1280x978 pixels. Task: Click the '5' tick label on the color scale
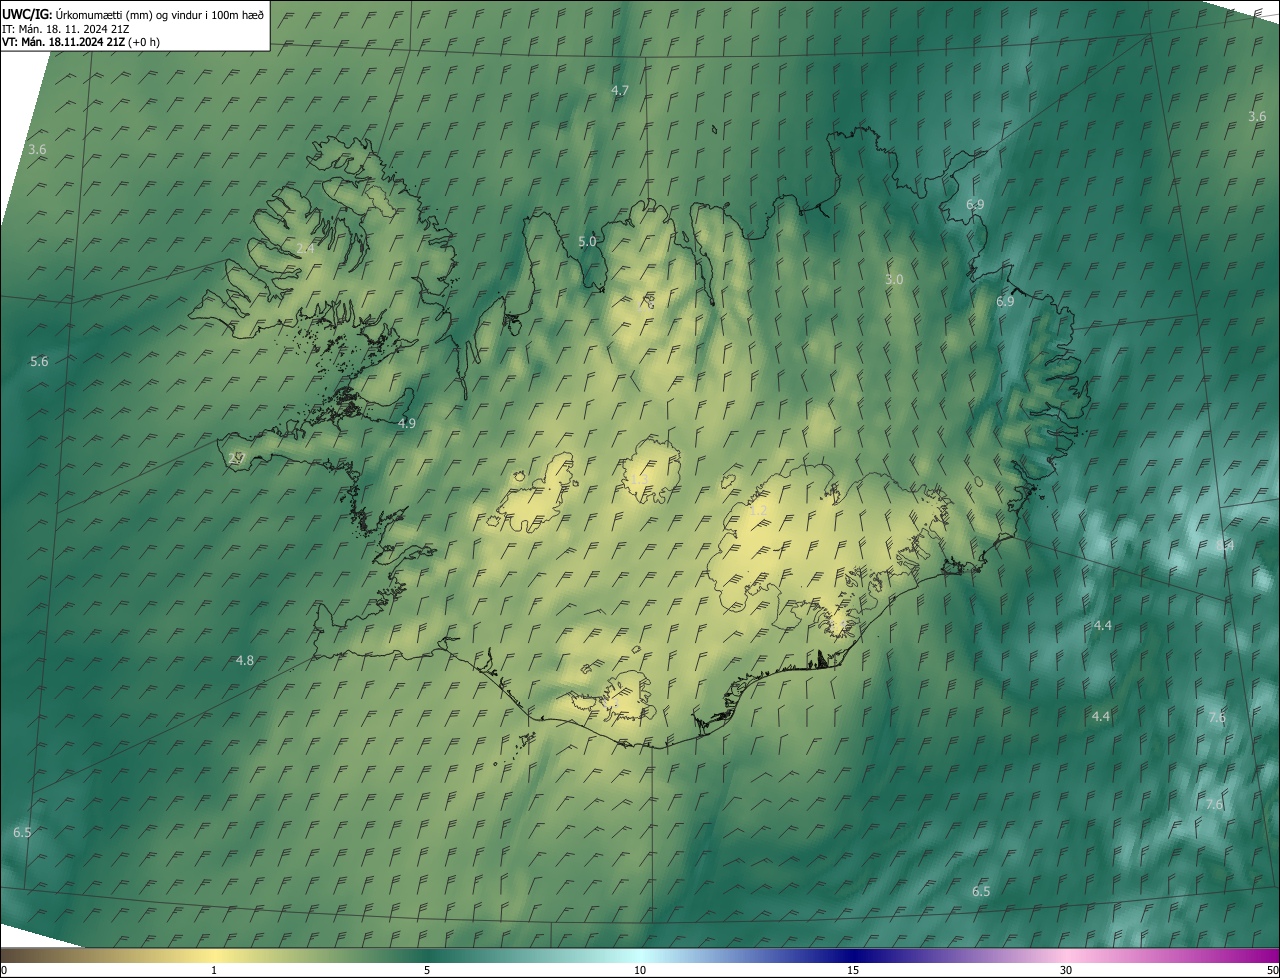(x=427, y=970)
